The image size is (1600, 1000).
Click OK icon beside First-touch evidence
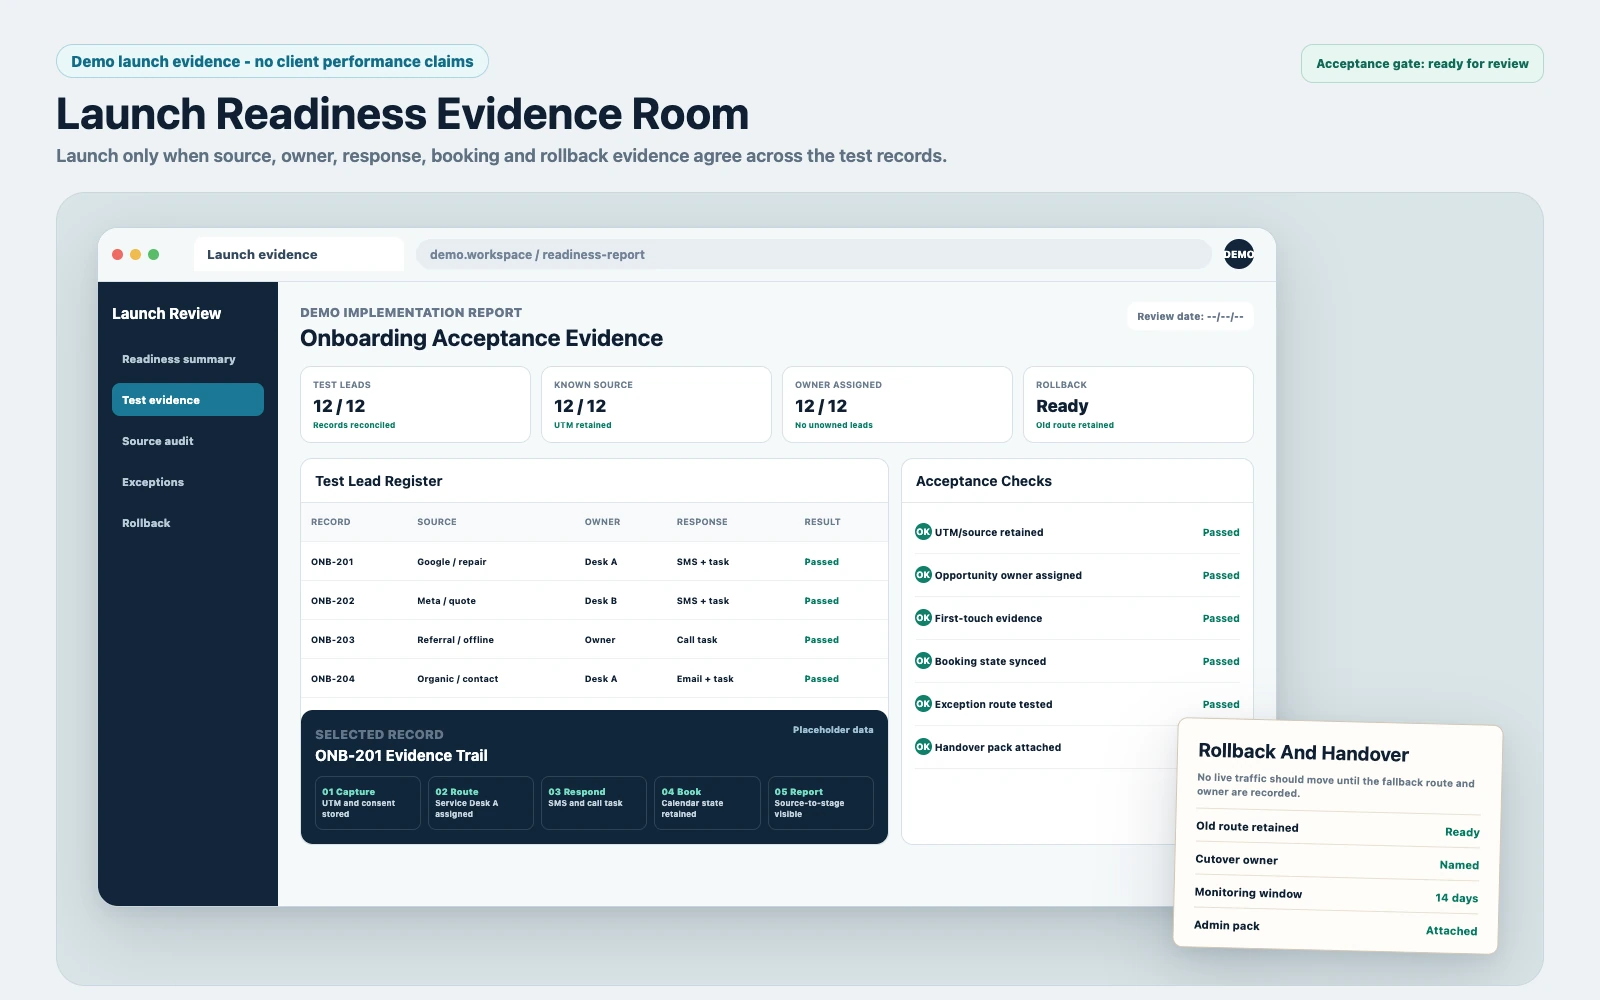923,618
